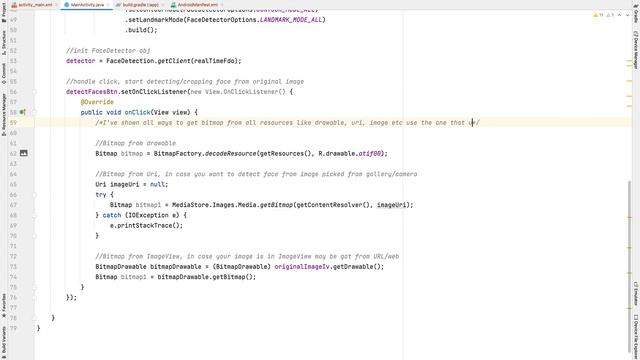Click the '//init FaceDetector obj' comment
Viewport: 640px width, 360px height.
(x=108, y=51)
